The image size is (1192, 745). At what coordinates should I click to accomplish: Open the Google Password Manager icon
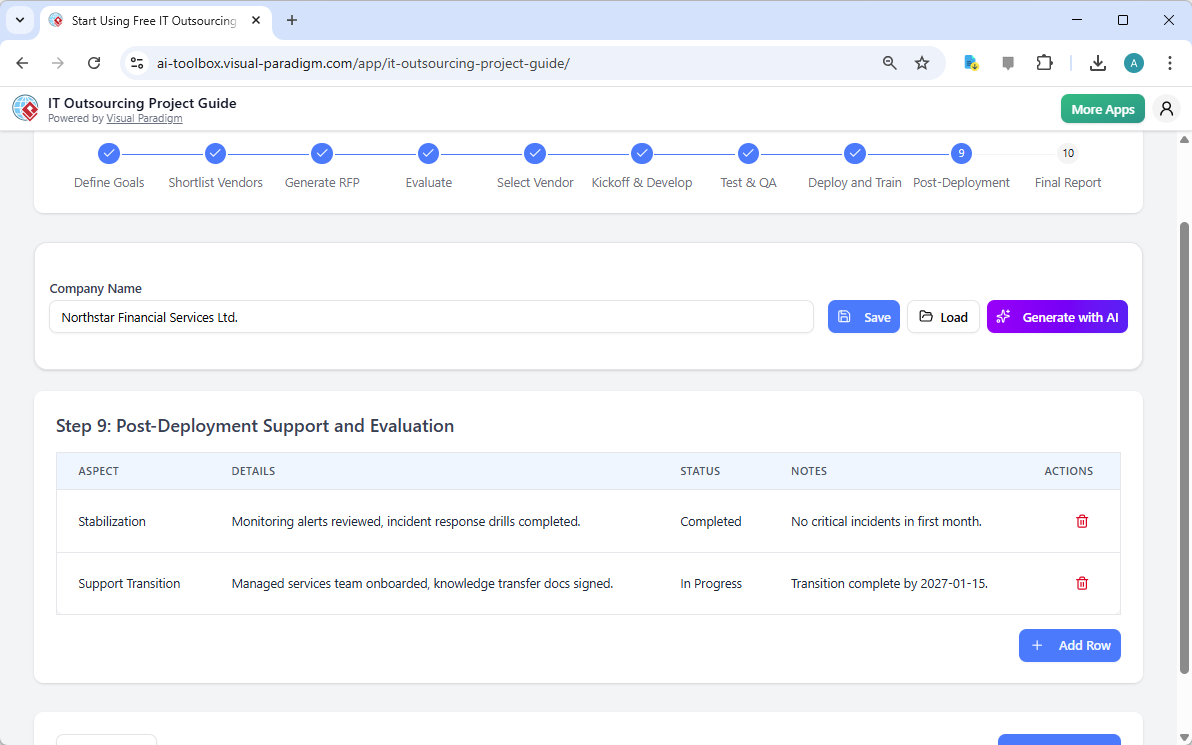click(971, 62)
